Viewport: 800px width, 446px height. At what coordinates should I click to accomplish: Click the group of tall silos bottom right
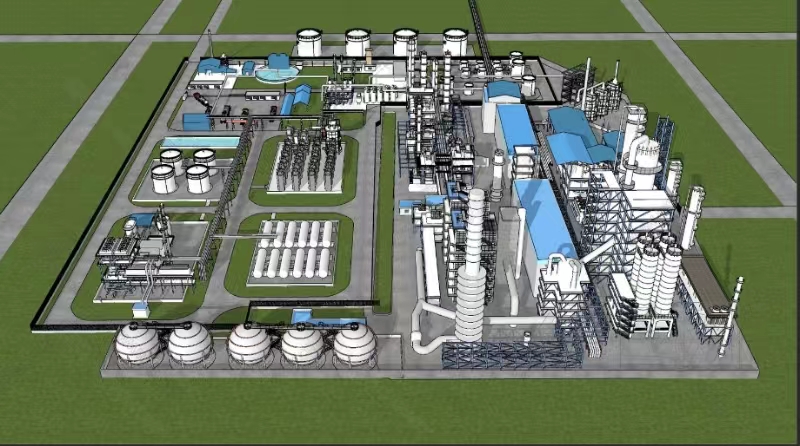click(x=655, y=270)
